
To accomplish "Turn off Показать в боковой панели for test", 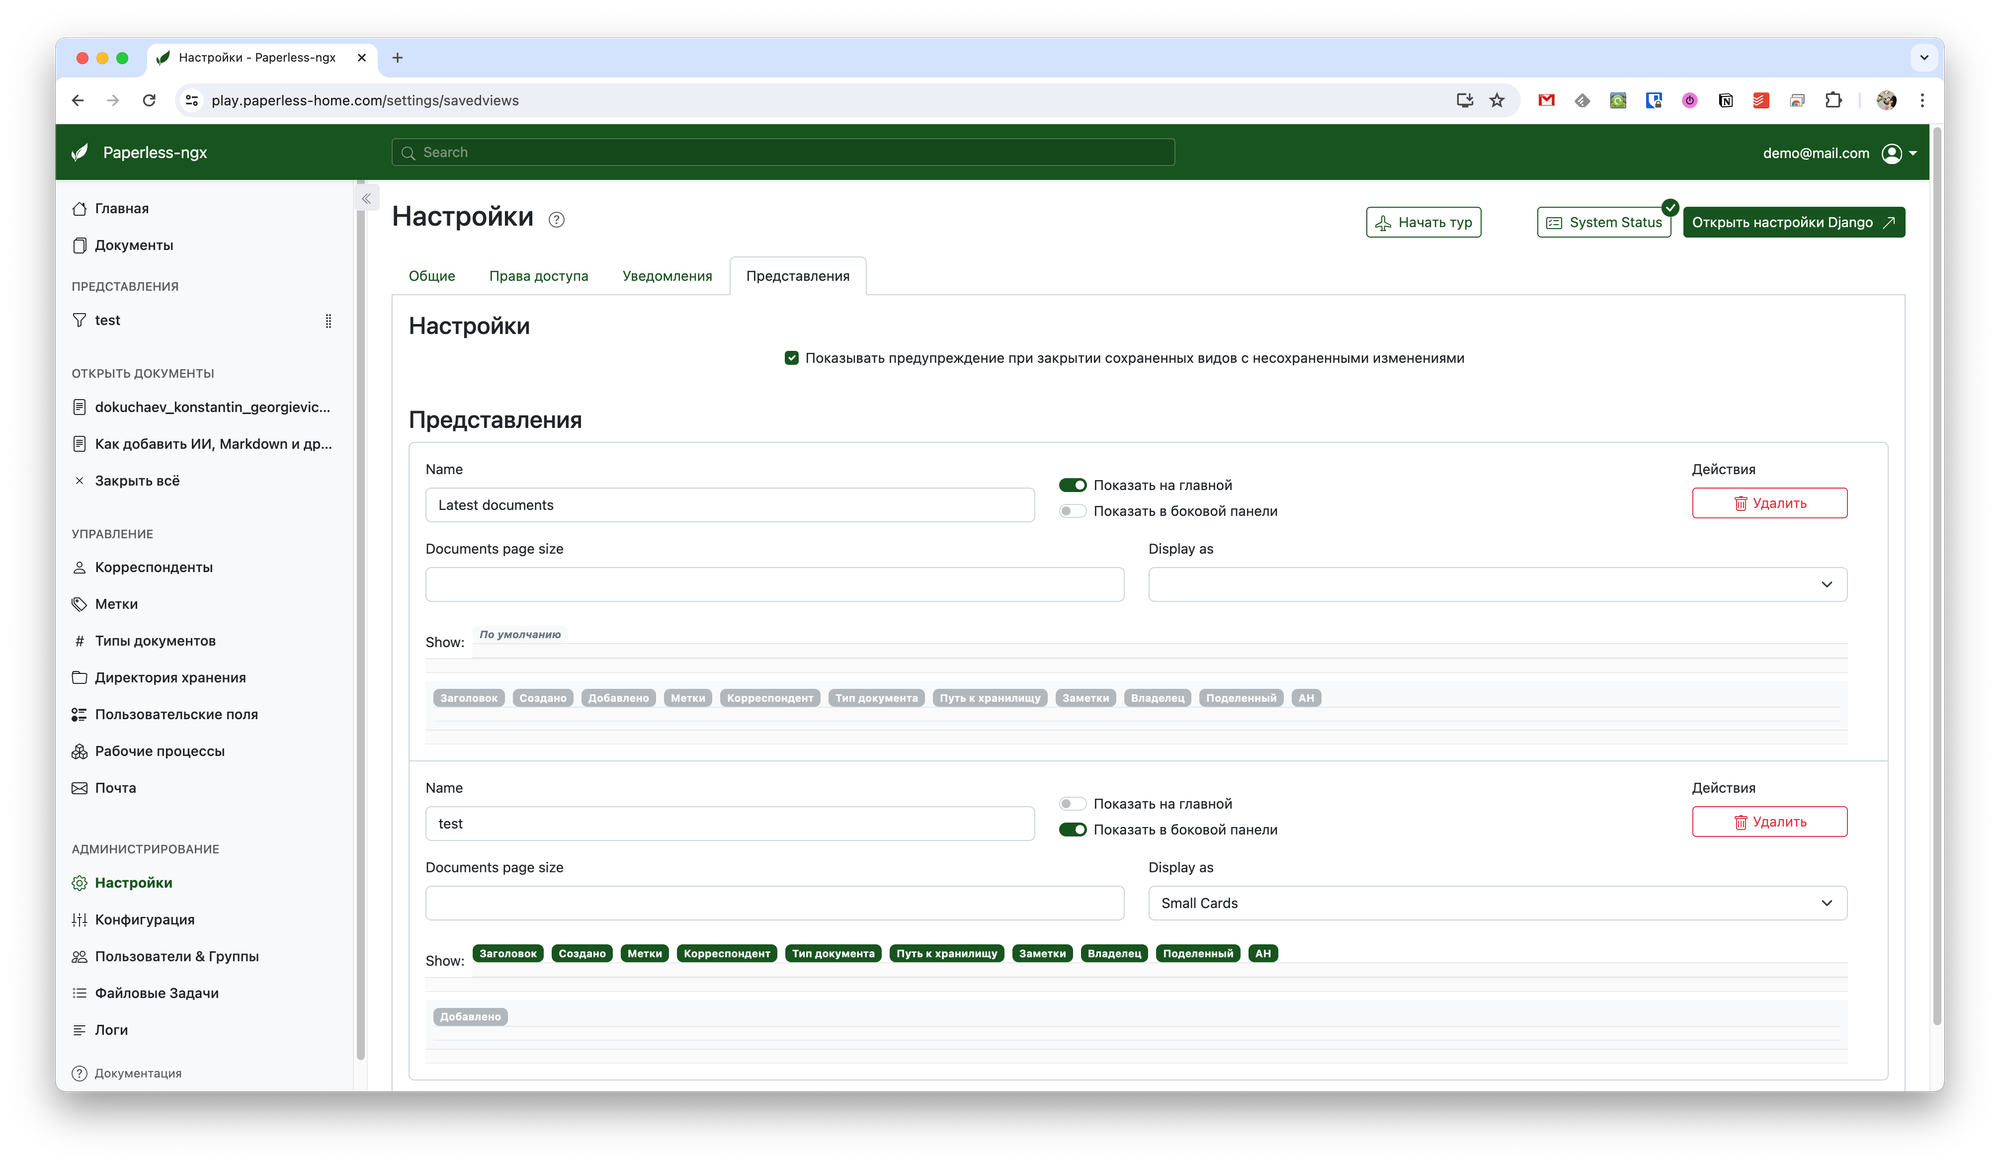I will click(x=1072, y=830).
